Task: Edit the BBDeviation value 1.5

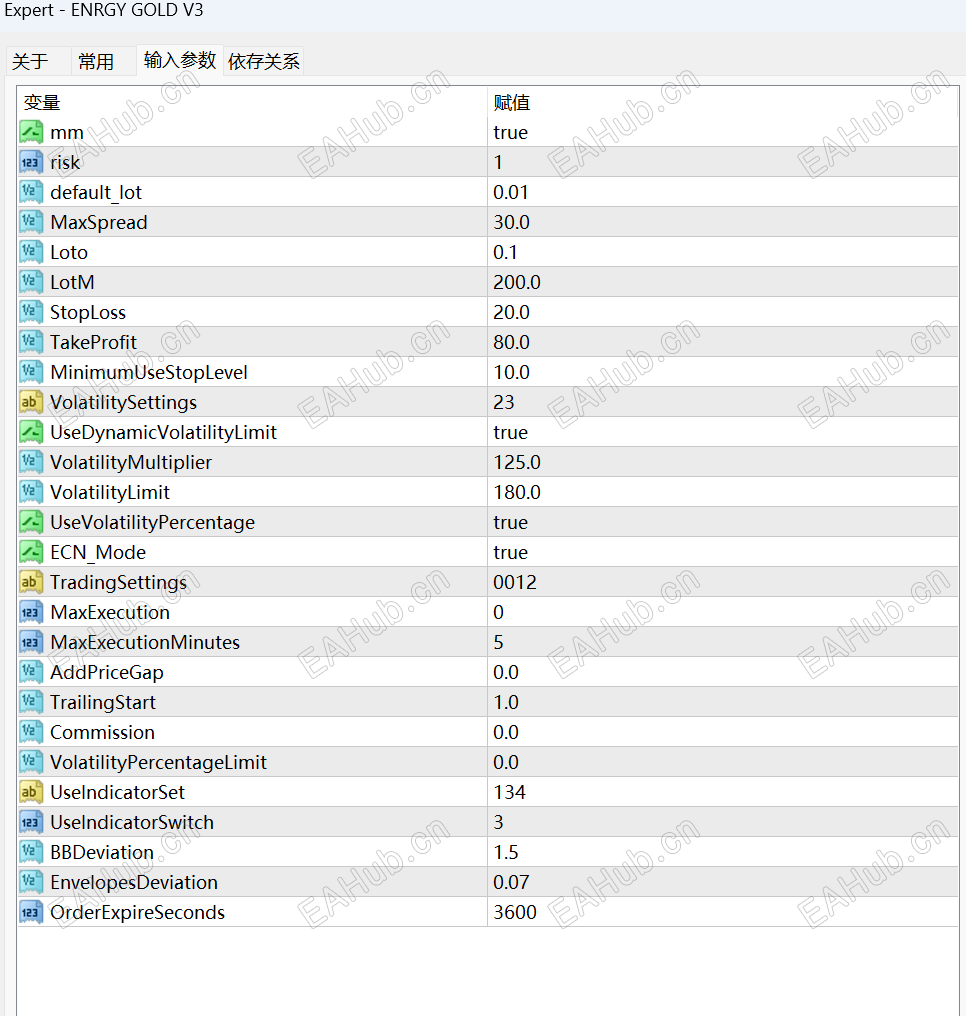Action: click(x=506, y=852)
